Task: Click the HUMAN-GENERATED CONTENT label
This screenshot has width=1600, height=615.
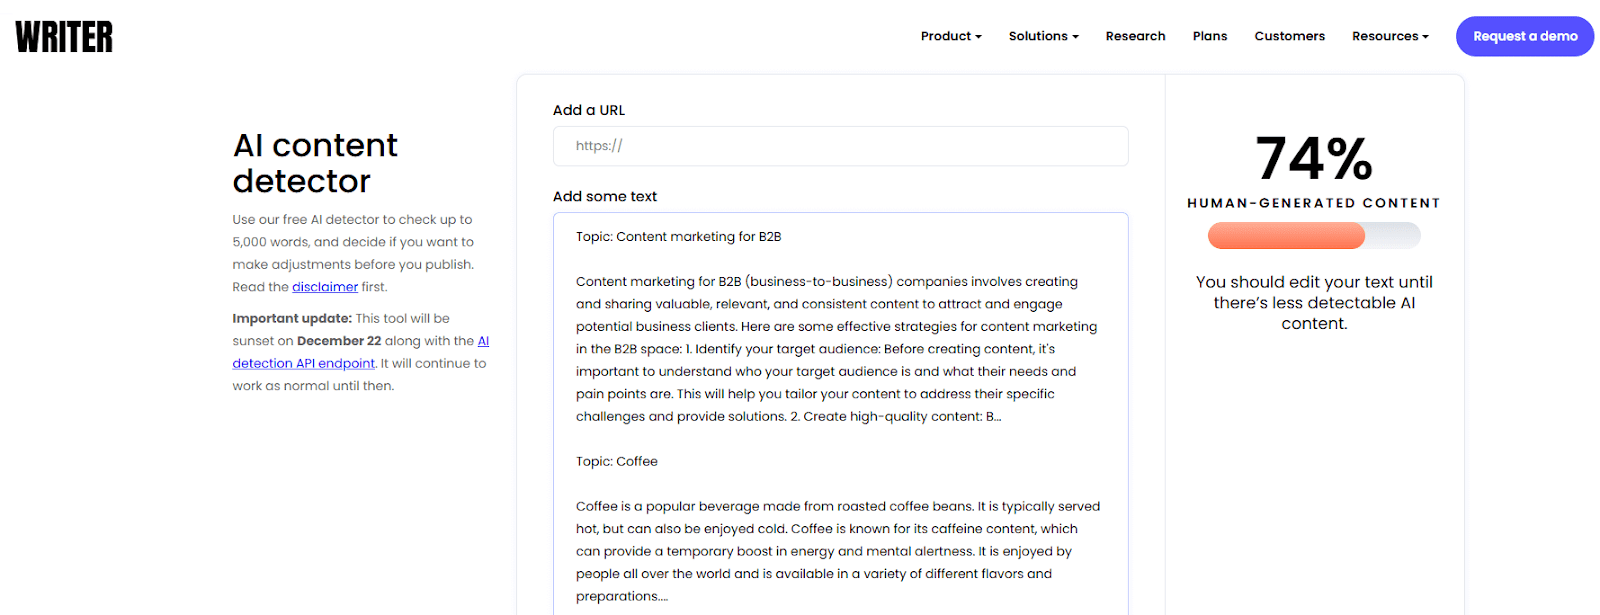Action: pos(1313,202)
